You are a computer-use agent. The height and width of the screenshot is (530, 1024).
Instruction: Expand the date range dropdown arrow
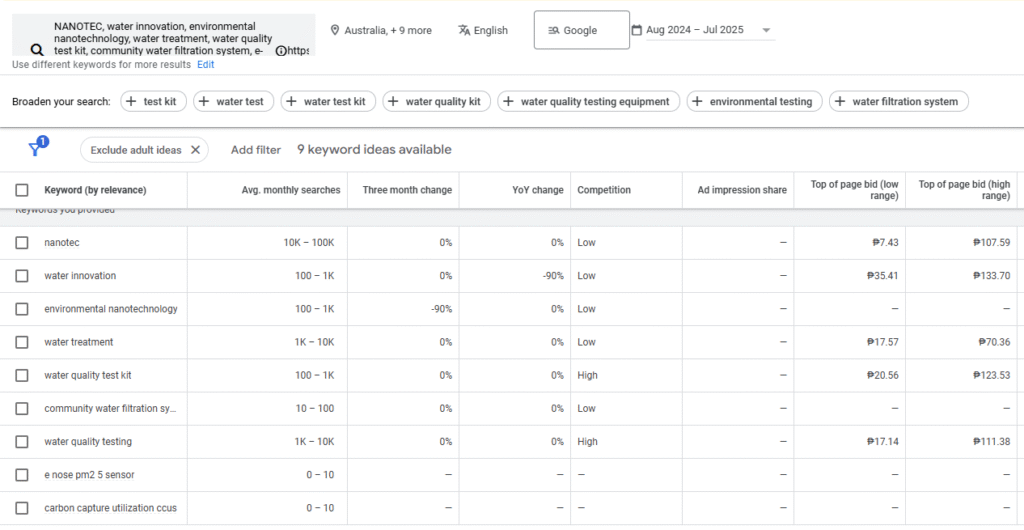click(767, 30)
